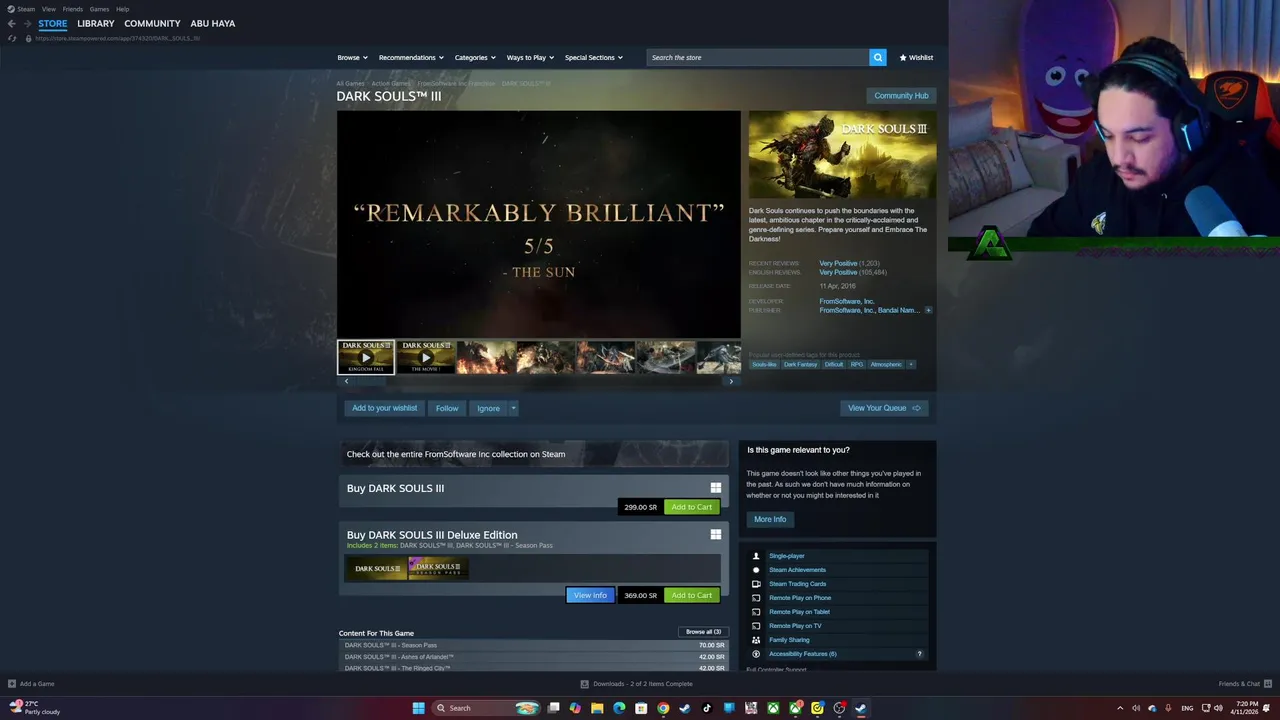Image resolution: width=1280 pixels, height=720 pixels.
Task: Click the Family Sharing people icon
Action: click(x=756, y=640)
